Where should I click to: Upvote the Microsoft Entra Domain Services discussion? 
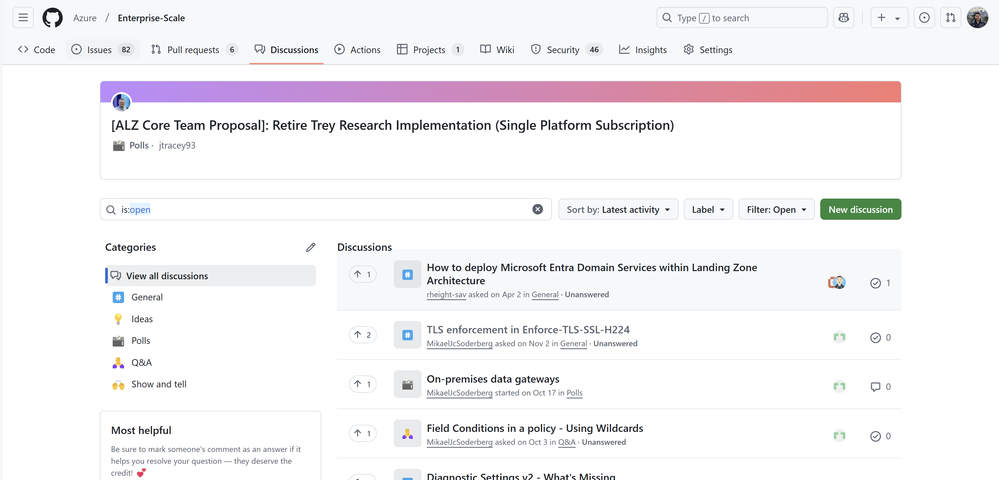[362, 274]
